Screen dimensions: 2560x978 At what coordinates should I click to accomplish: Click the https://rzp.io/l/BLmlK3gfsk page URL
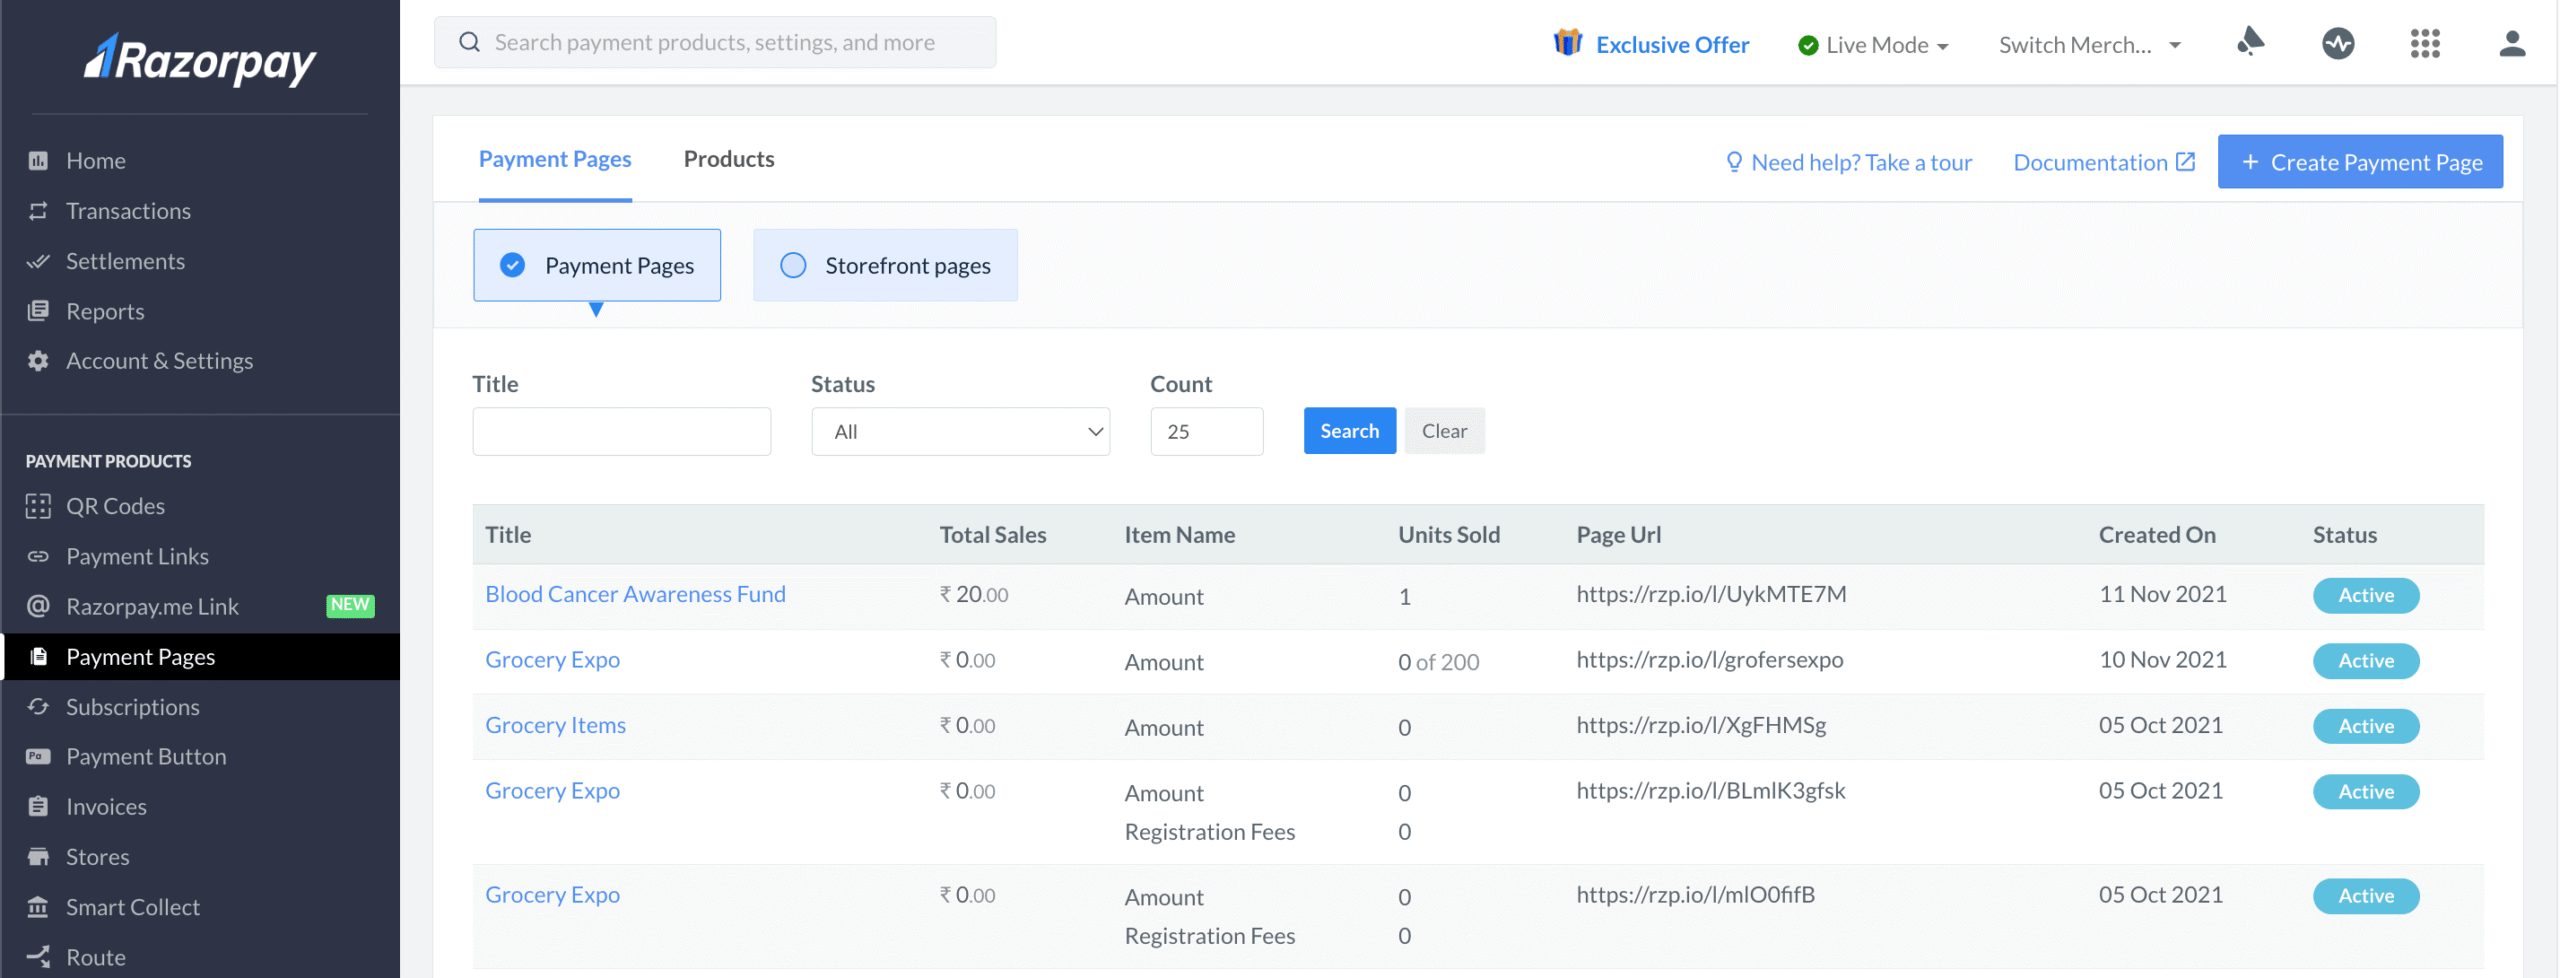1710,790
